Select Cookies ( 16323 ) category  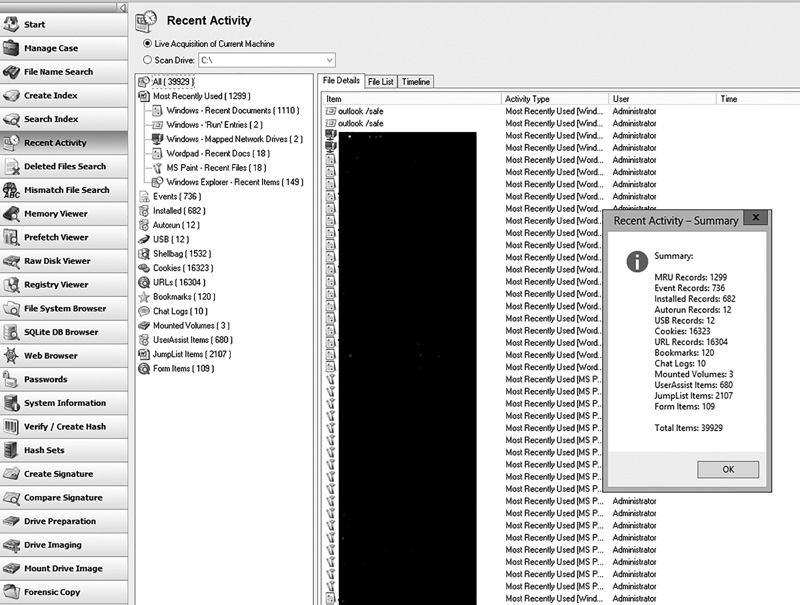tap(183, 268)
